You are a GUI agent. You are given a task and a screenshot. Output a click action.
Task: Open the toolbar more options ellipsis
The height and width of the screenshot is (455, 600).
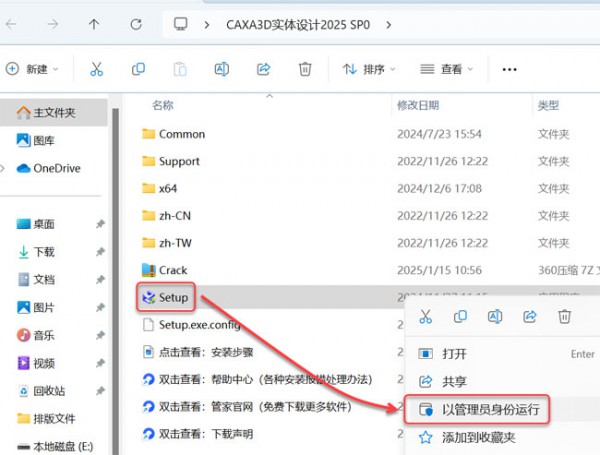click(509, 69)
